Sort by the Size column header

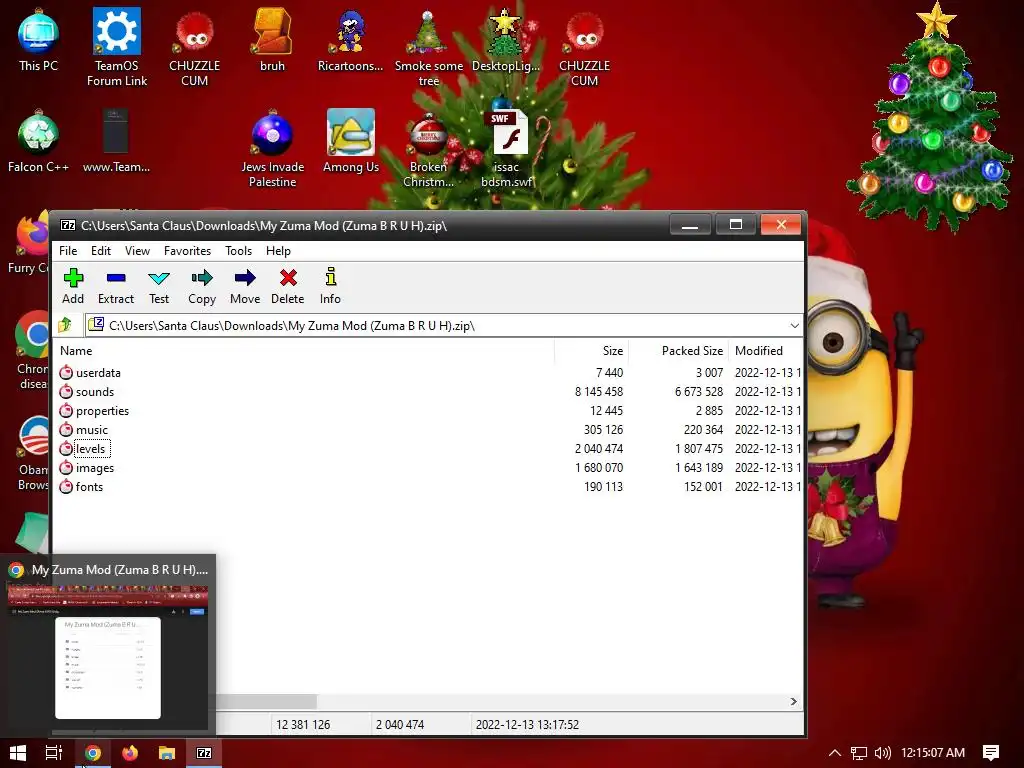point(591,351)
